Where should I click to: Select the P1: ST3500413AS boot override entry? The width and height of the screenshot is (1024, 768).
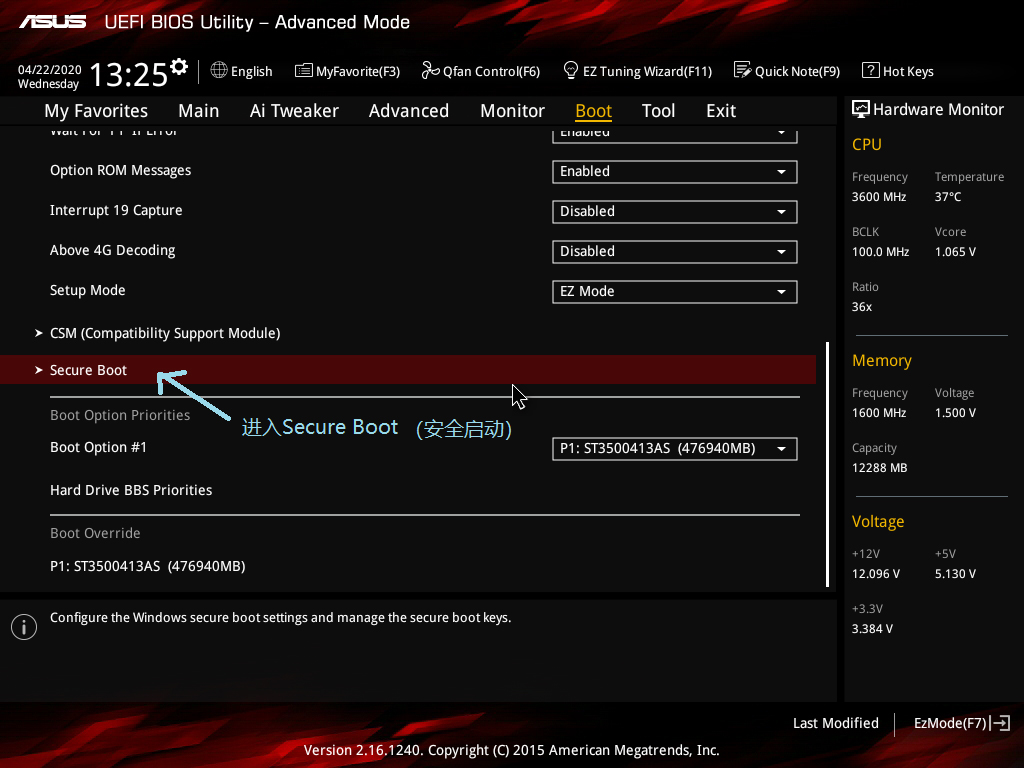[x=148, y=566]
